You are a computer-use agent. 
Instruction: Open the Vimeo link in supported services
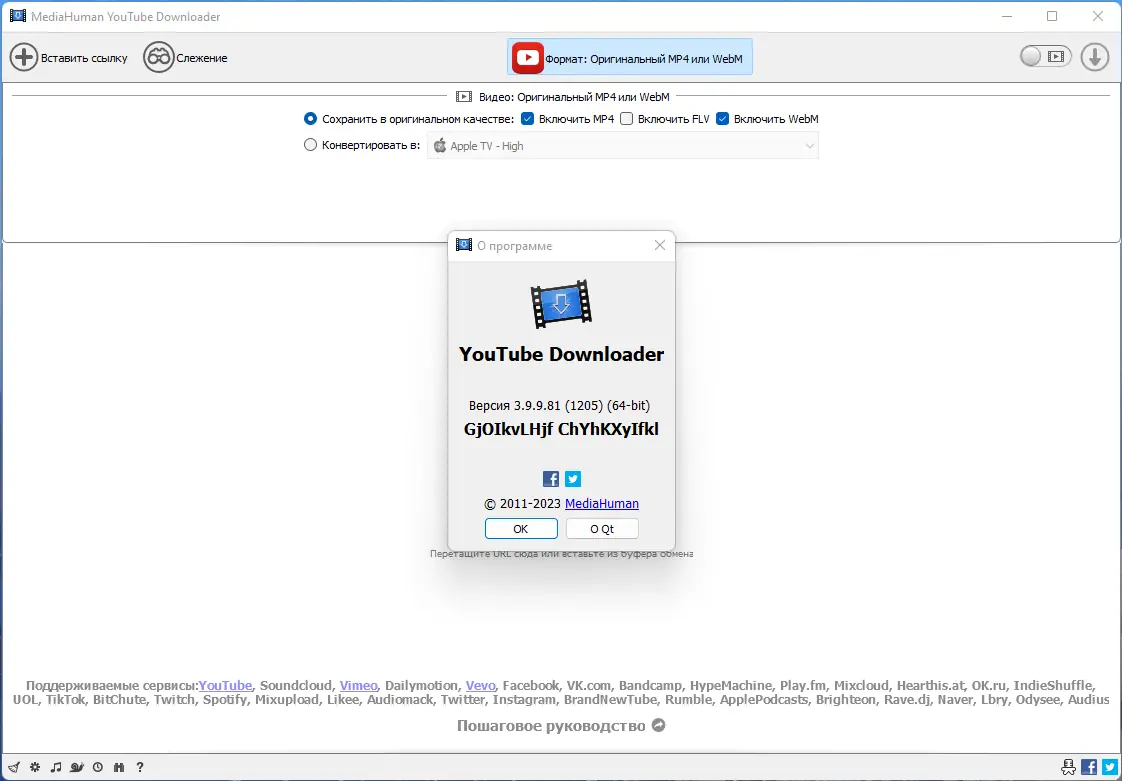(358, 685)
